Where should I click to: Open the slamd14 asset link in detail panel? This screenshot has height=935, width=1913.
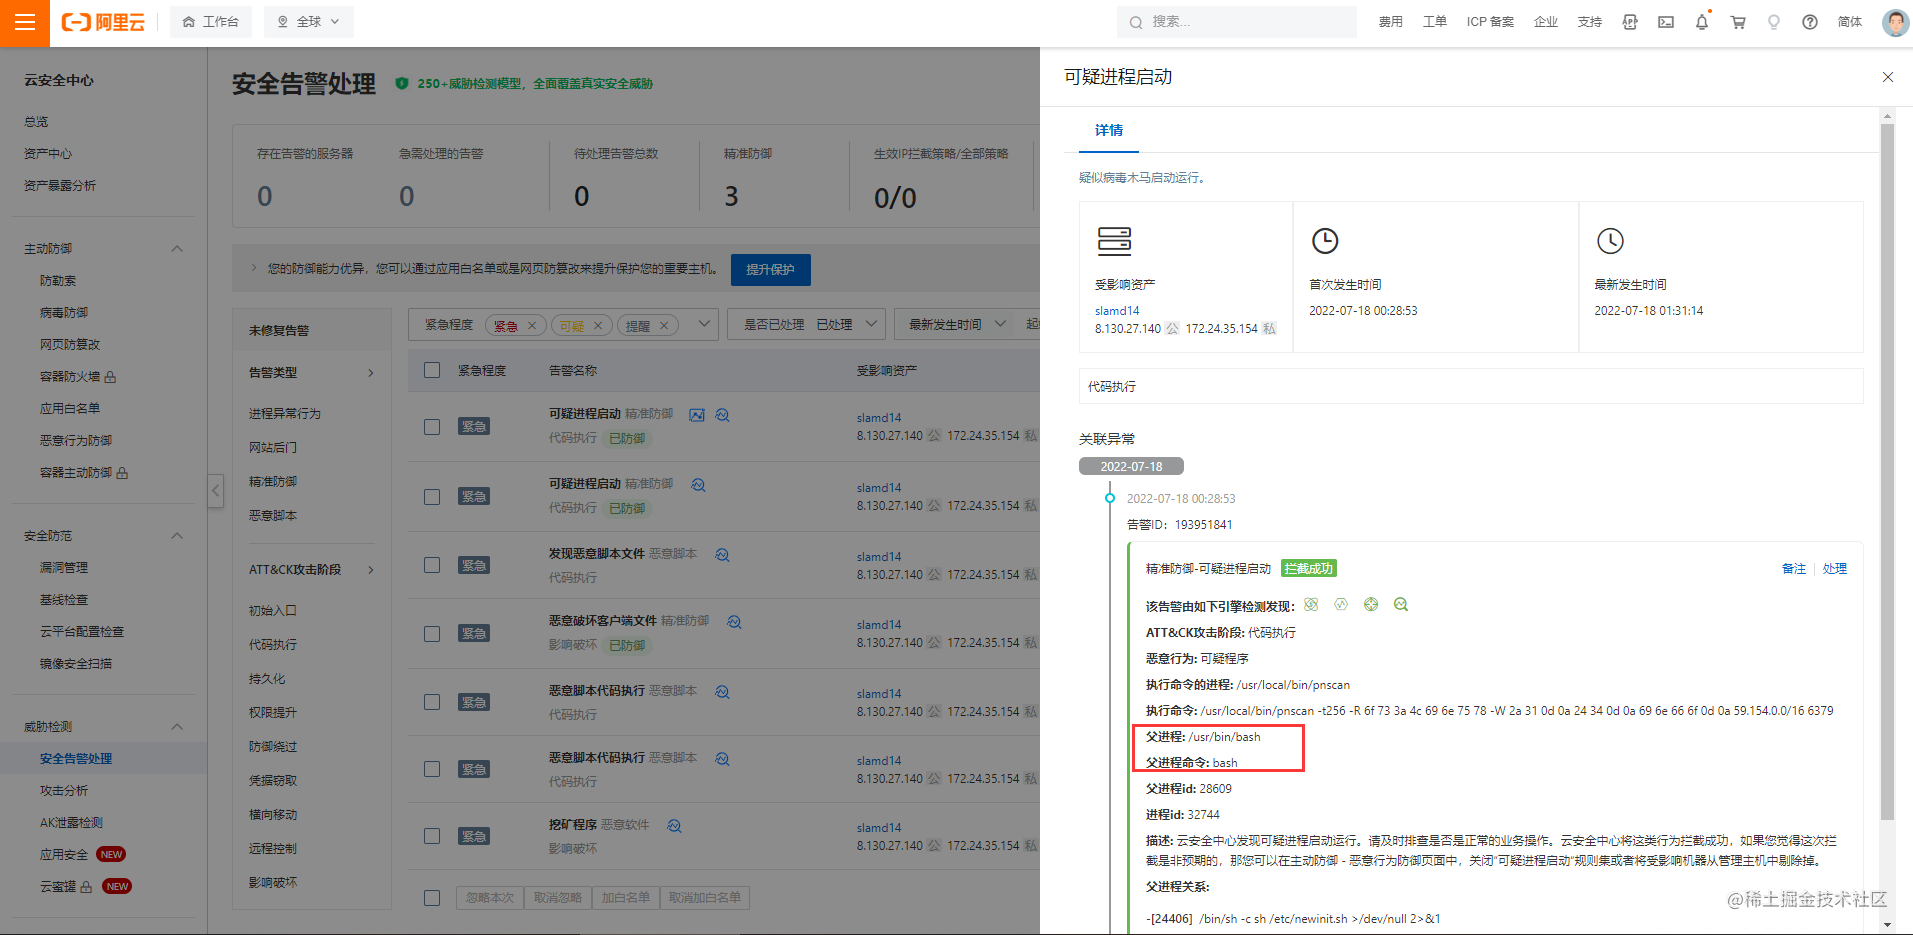[1117, 311]
